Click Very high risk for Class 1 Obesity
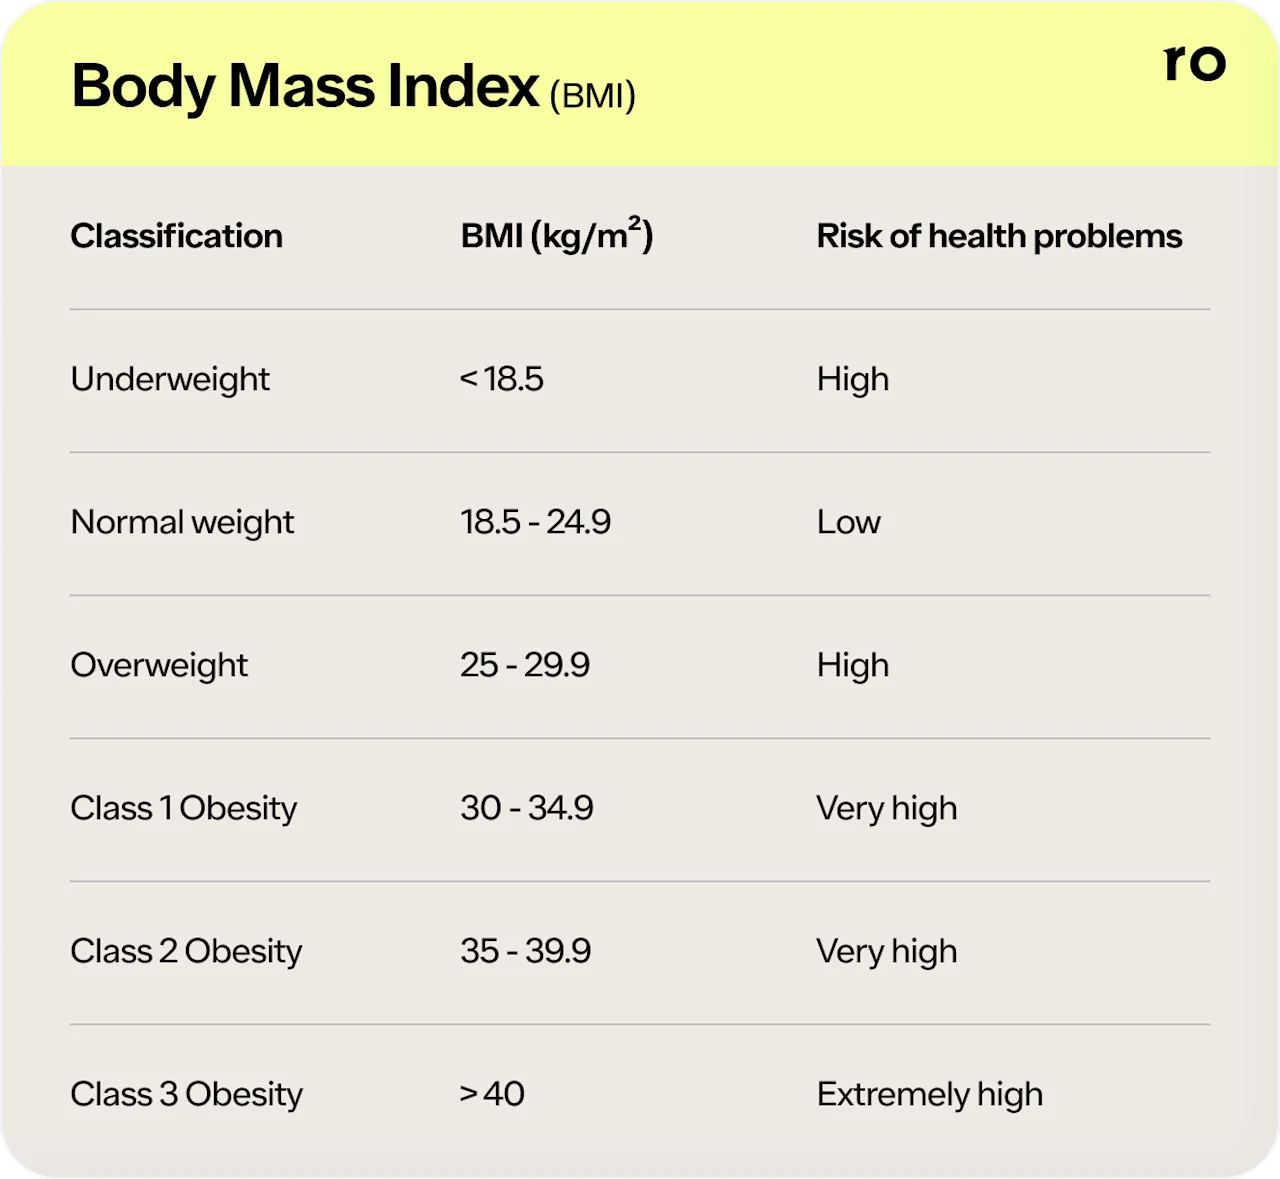The height and width of the screenshot is (1179, 1280). pyautogui.click(x=886, y=808)
